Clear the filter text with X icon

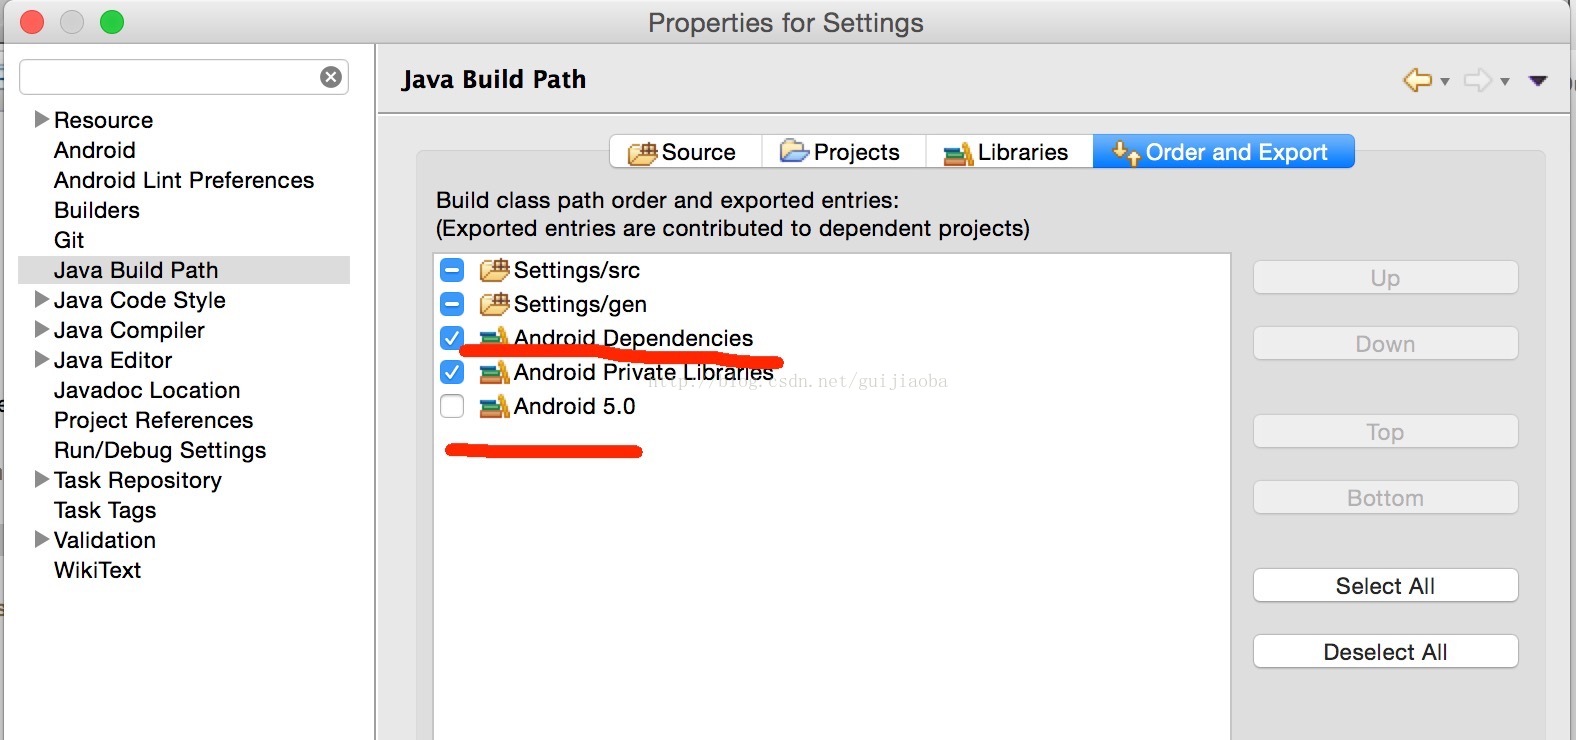(x=331, y=77)
